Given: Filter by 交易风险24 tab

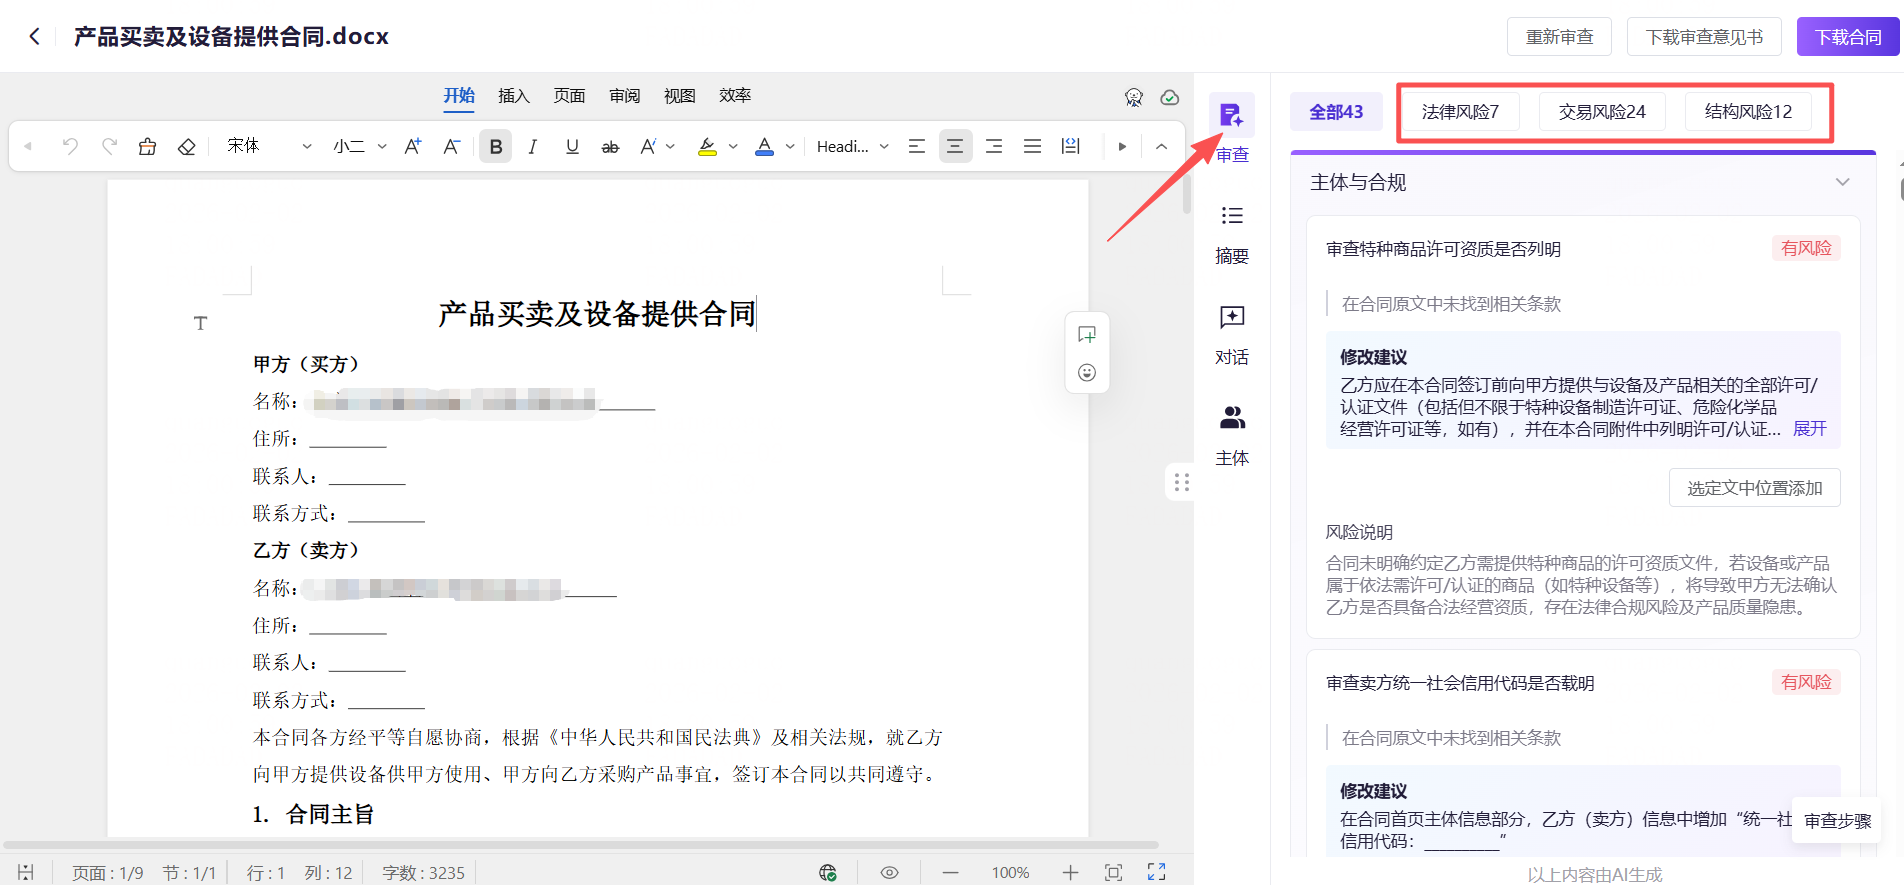Looking at the screenshot, I should tap(1601, 112).
